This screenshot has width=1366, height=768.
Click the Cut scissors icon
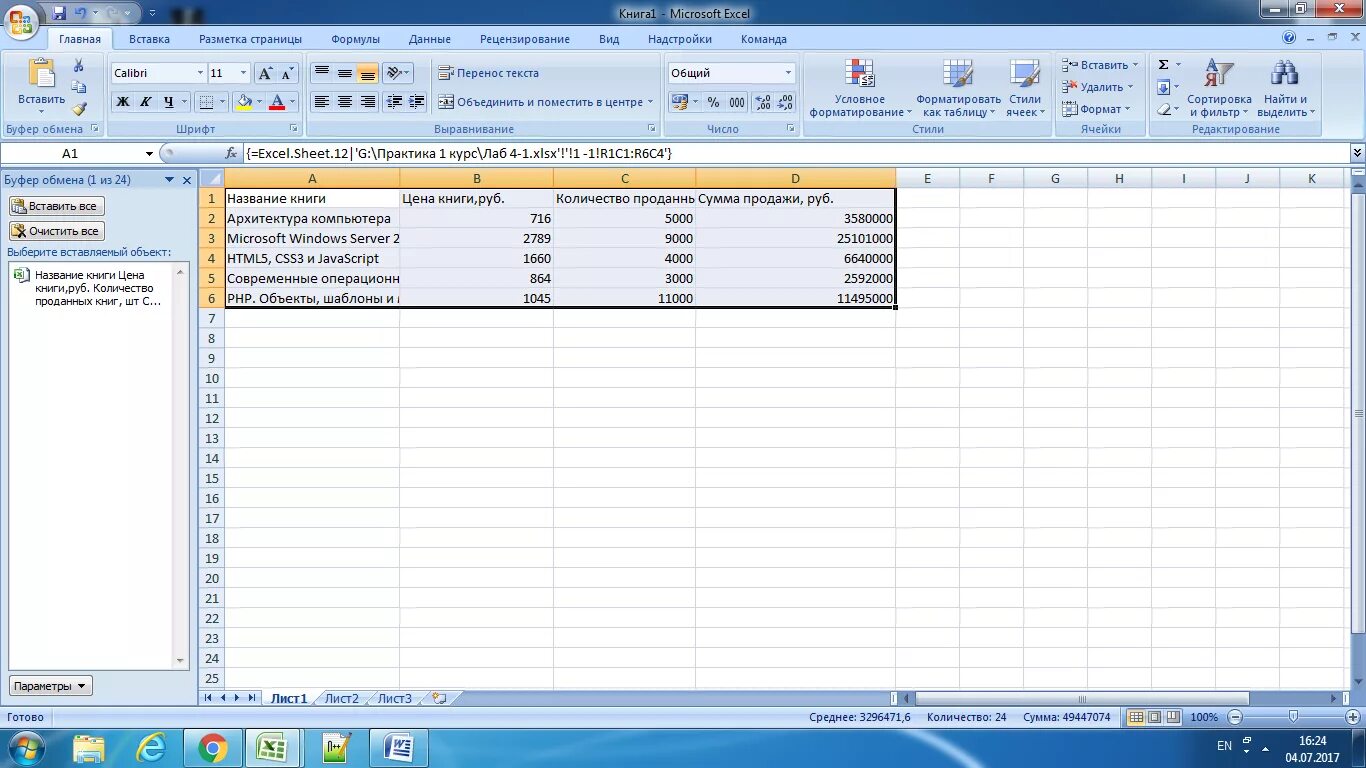point(79,66)
